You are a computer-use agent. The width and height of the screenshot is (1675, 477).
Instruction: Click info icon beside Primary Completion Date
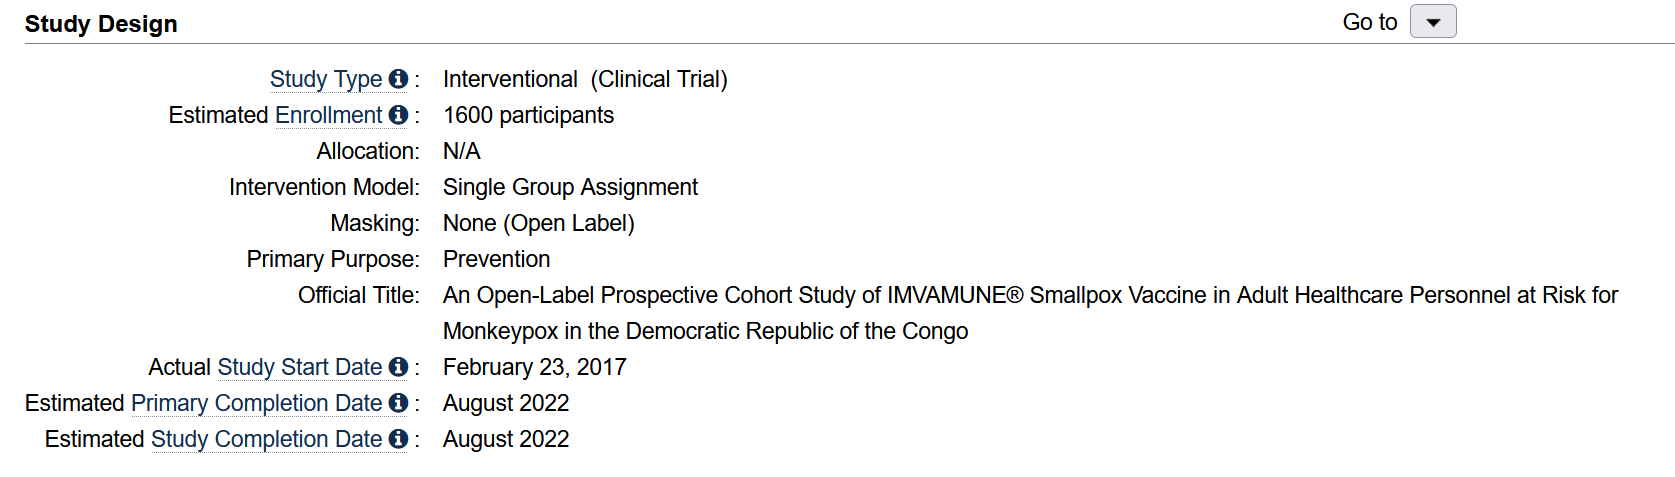398,403
